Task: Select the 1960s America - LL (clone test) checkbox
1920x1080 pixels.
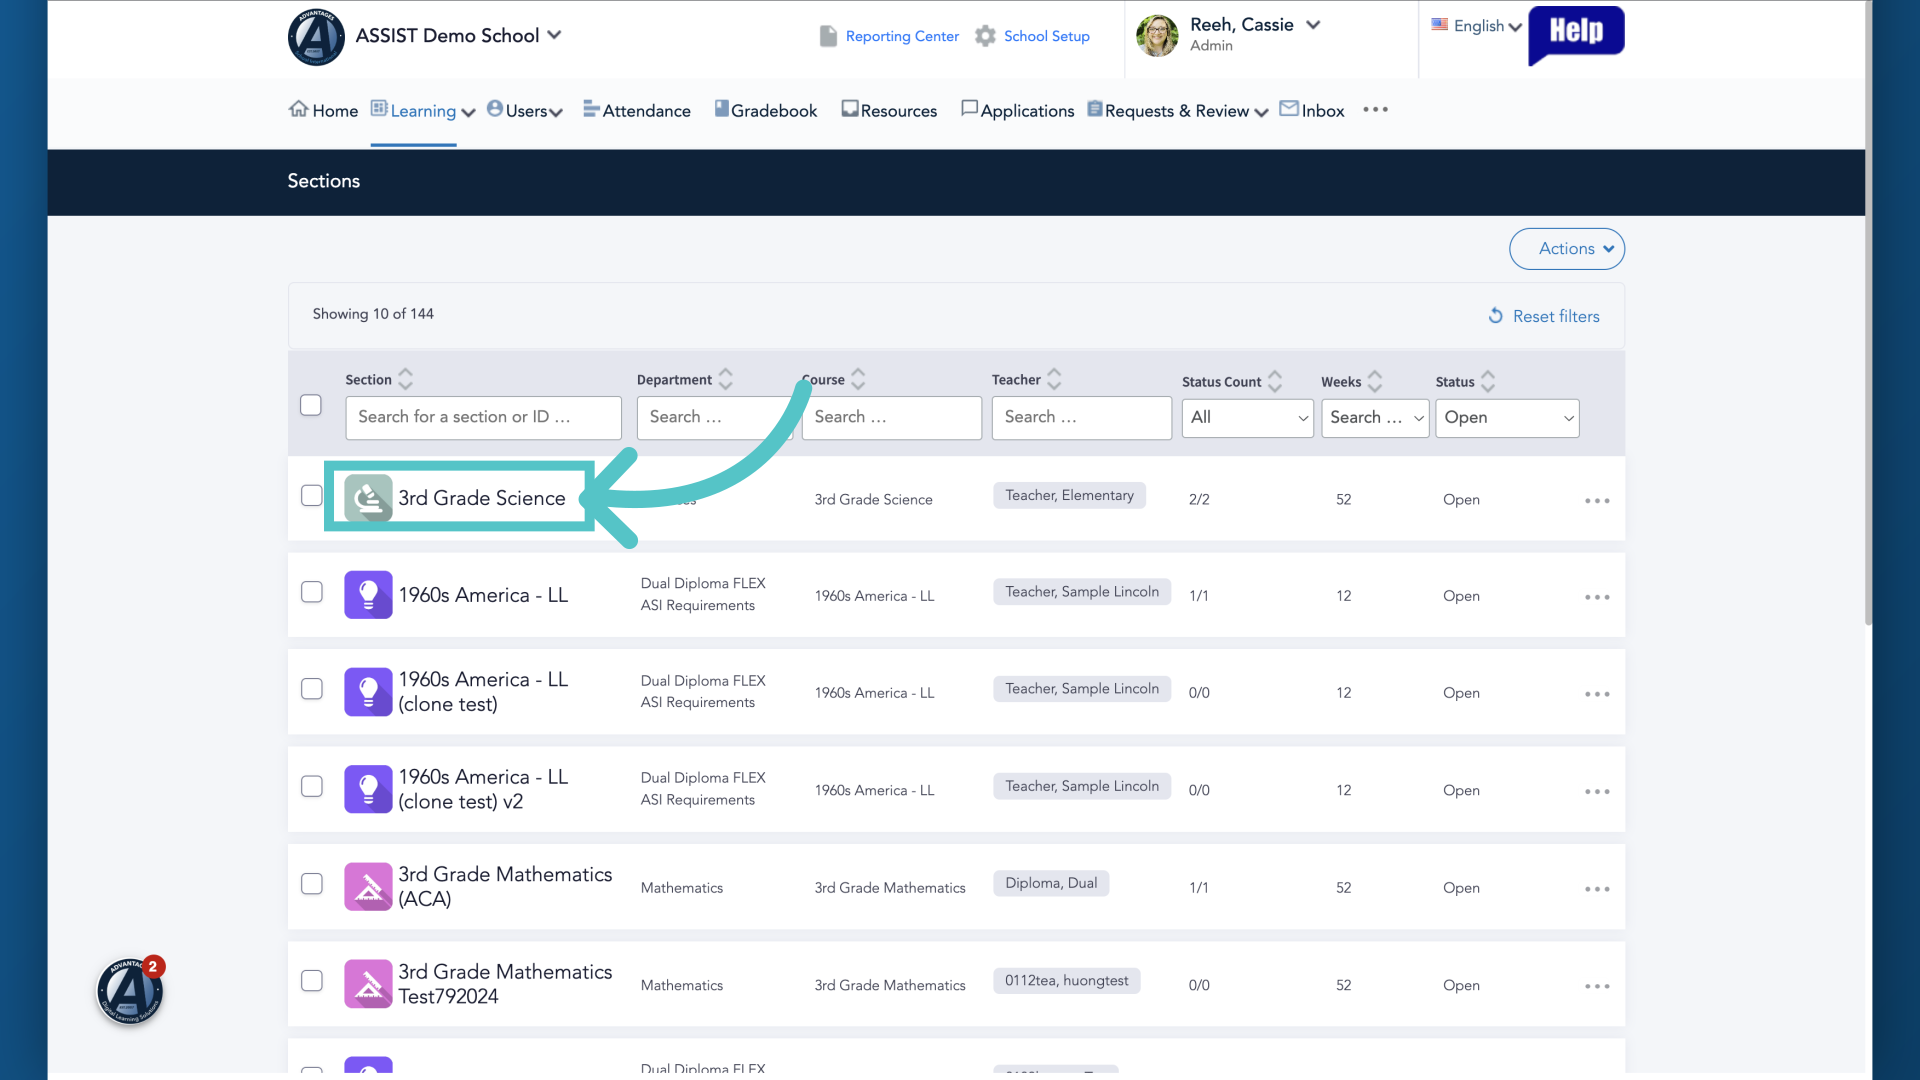Action: click(312, 689)
